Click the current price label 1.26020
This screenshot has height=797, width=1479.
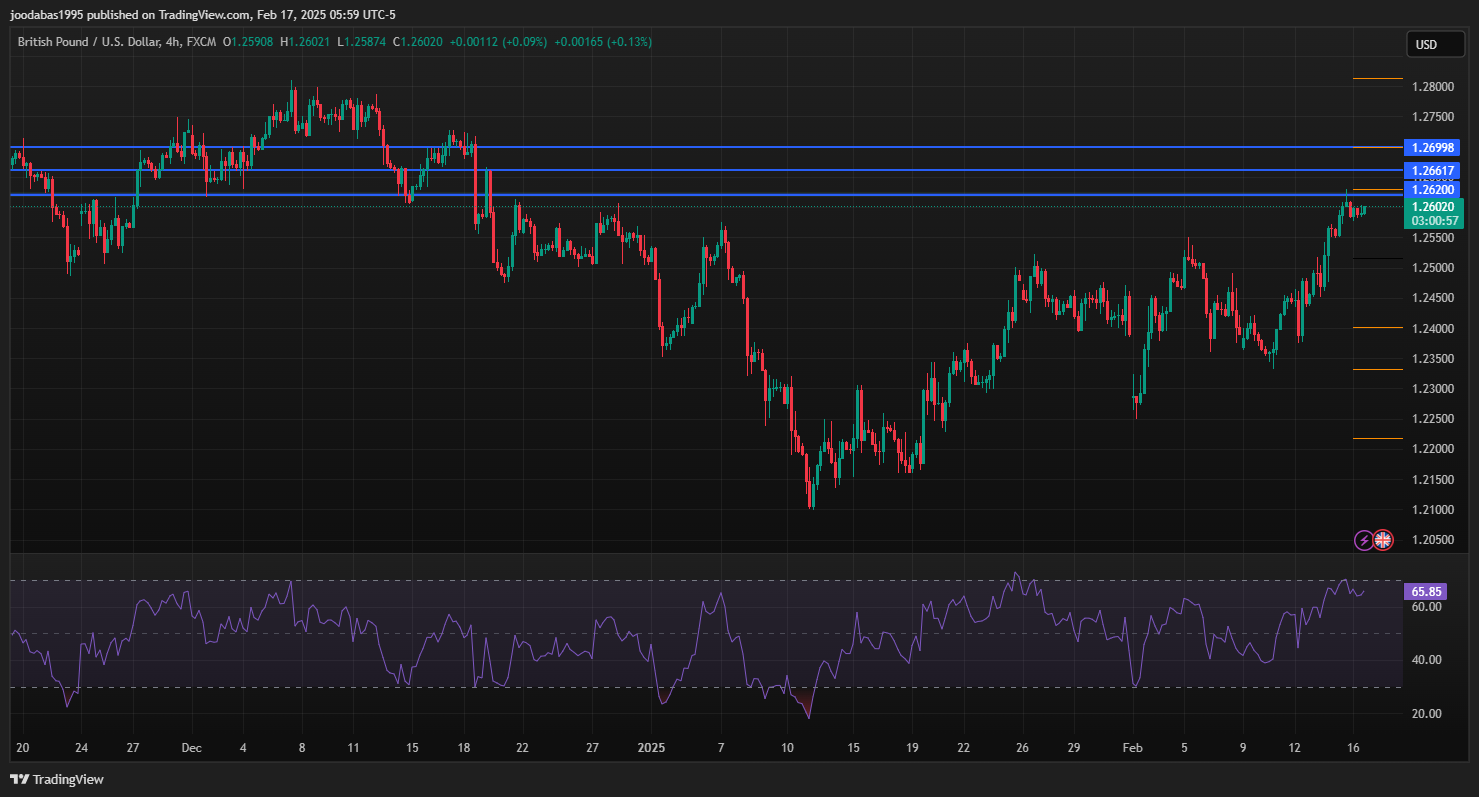pos(1434,206)
